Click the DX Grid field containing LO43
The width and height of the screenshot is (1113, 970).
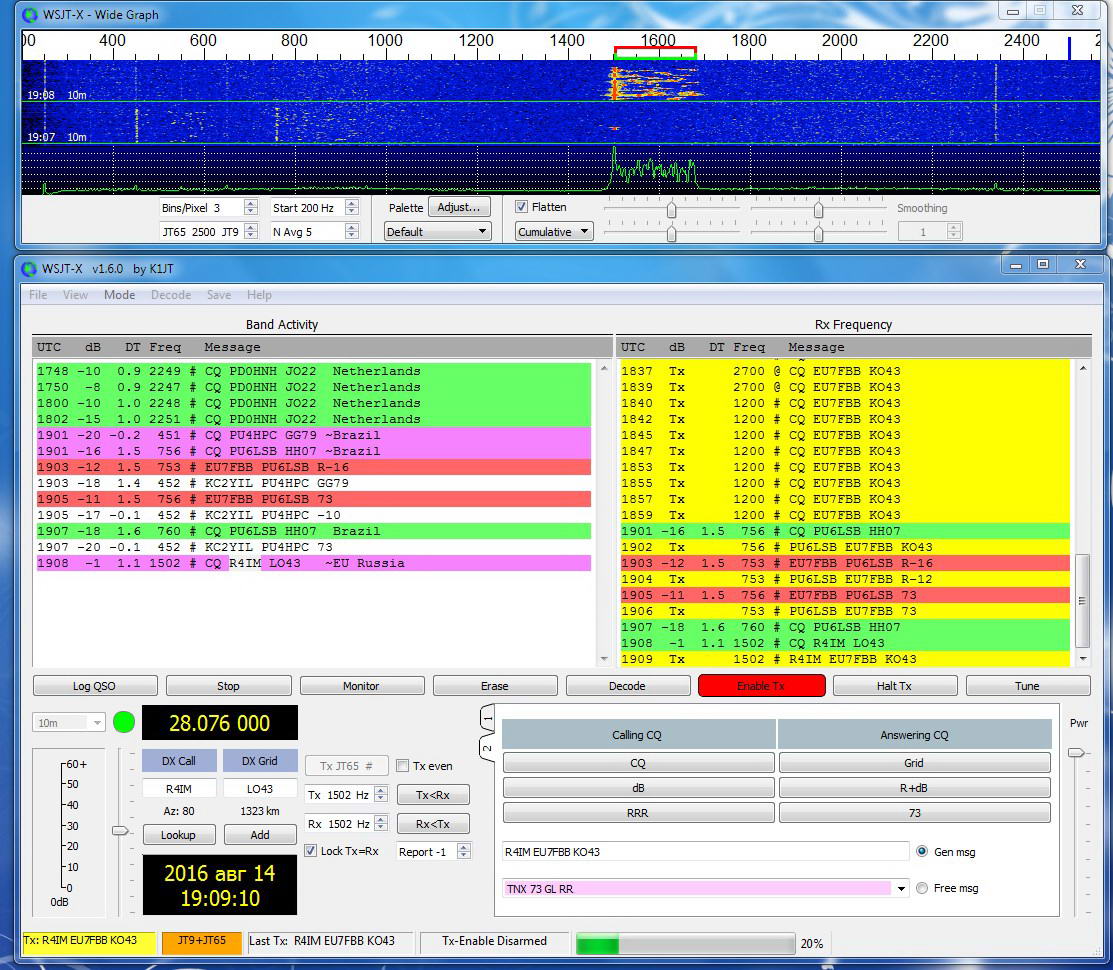[260, 788]
